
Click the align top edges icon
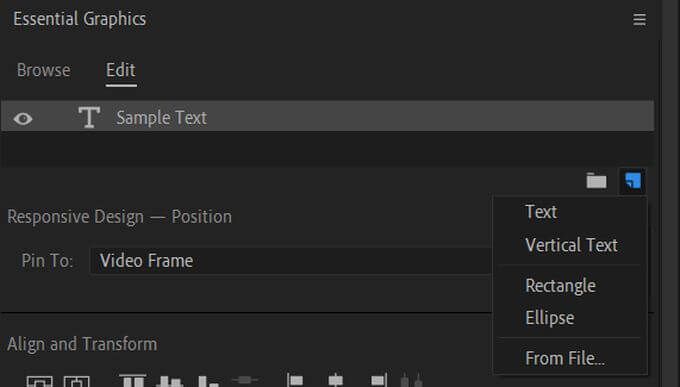point(133,380)
